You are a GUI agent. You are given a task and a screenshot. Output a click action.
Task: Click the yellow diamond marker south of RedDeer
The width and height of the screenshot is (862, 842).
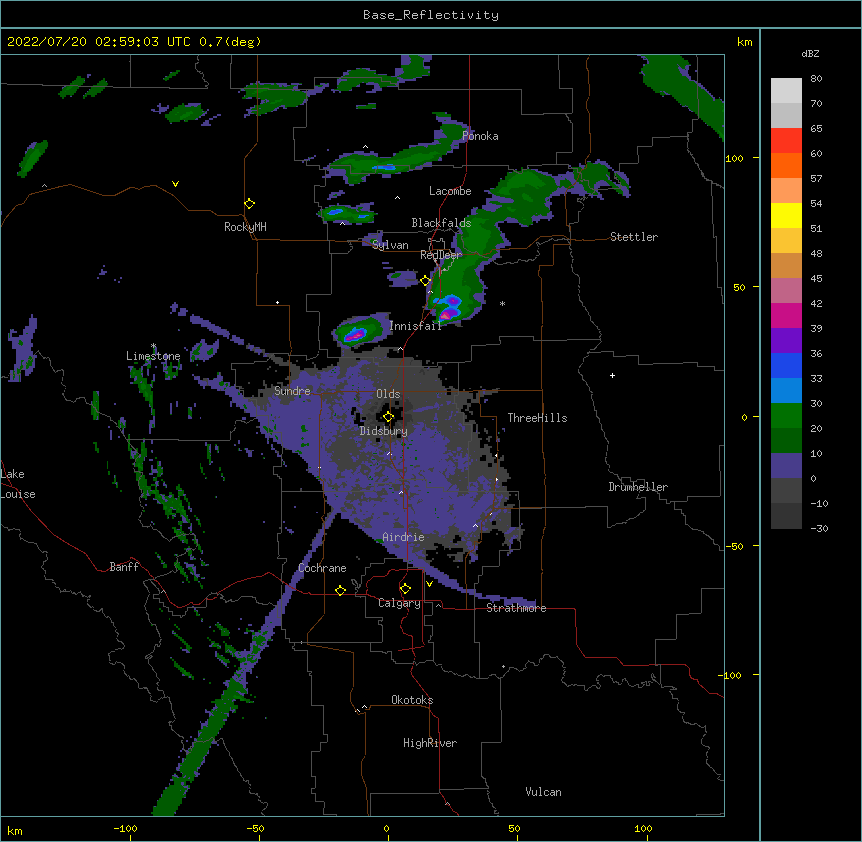426,281
